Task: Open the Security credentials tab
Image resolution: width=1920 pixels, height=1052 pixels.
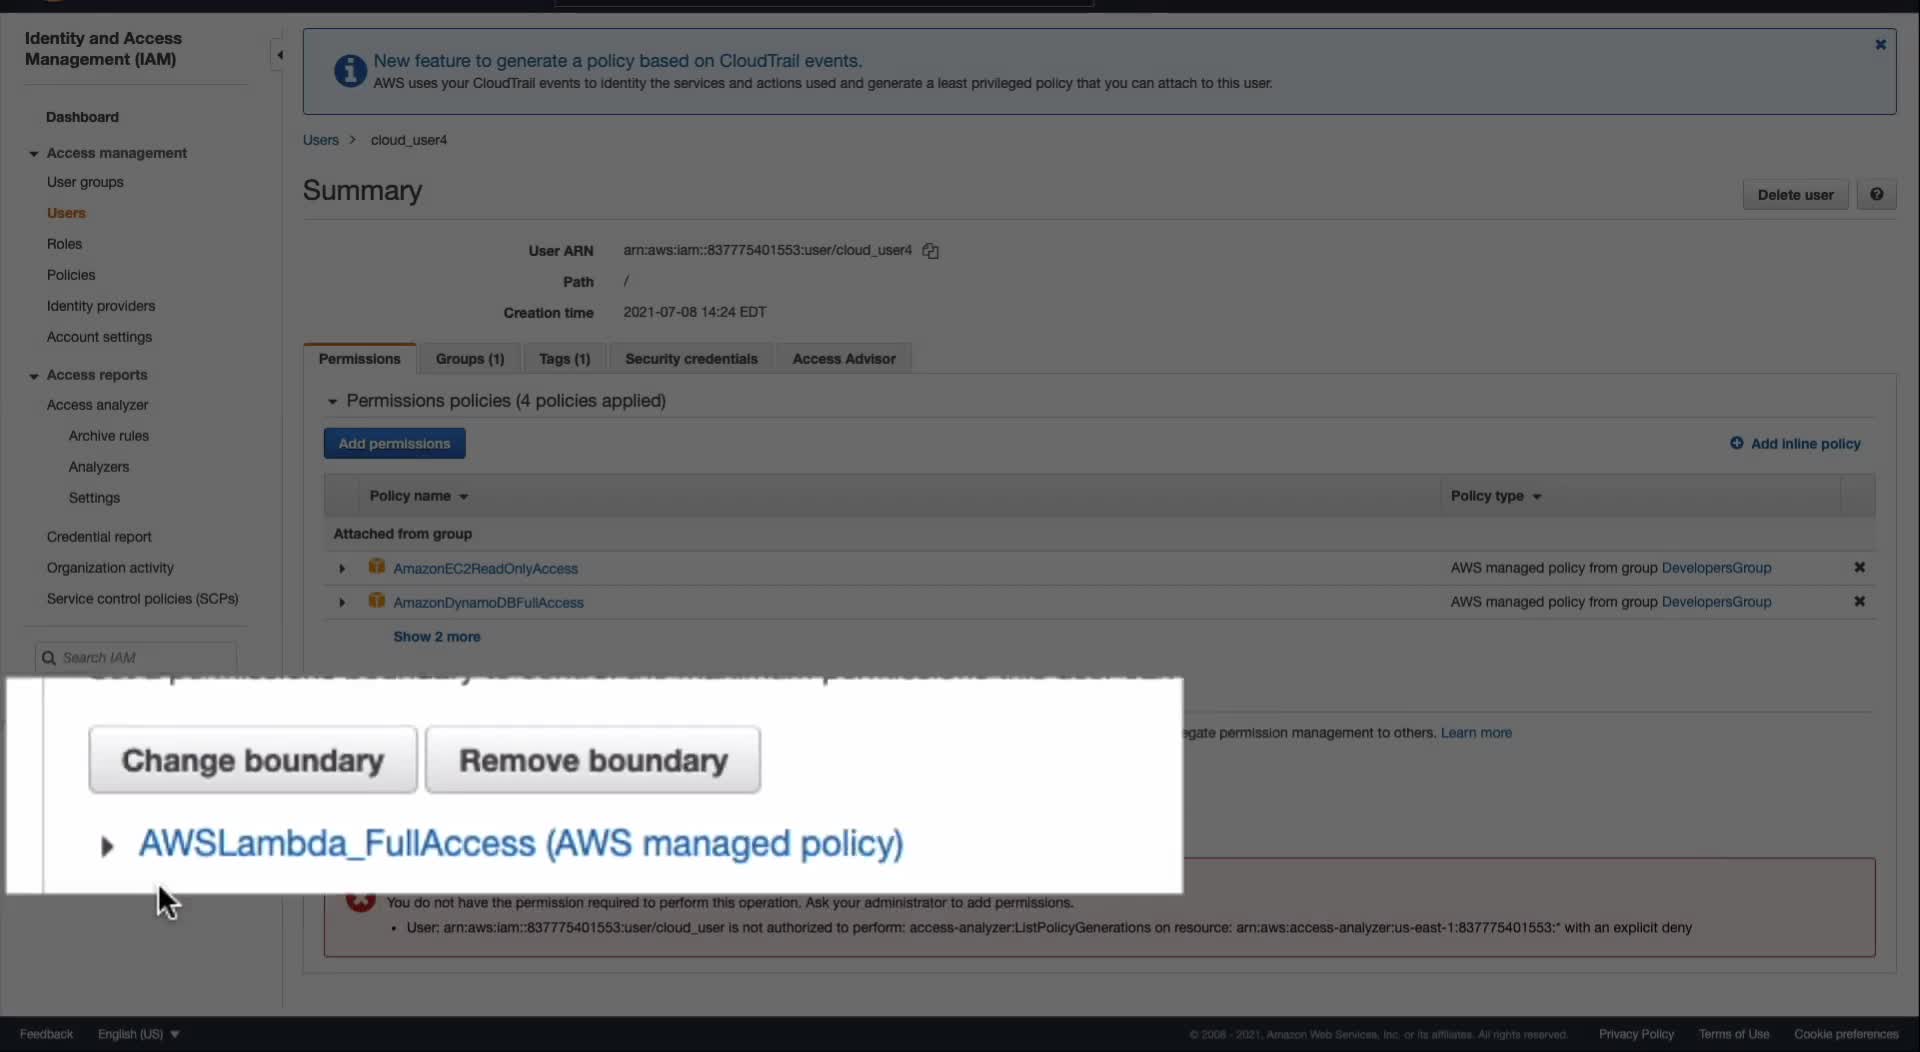Action: pyautogui.click(x=691, y=359)
